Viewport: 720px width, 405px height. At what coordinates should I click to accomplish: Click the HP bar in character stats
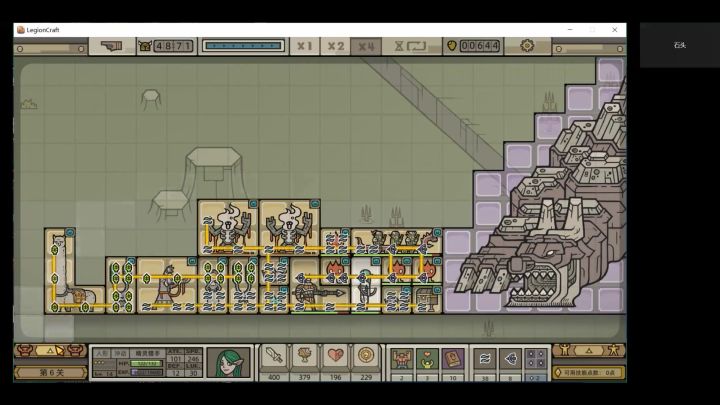click(146, 363)
